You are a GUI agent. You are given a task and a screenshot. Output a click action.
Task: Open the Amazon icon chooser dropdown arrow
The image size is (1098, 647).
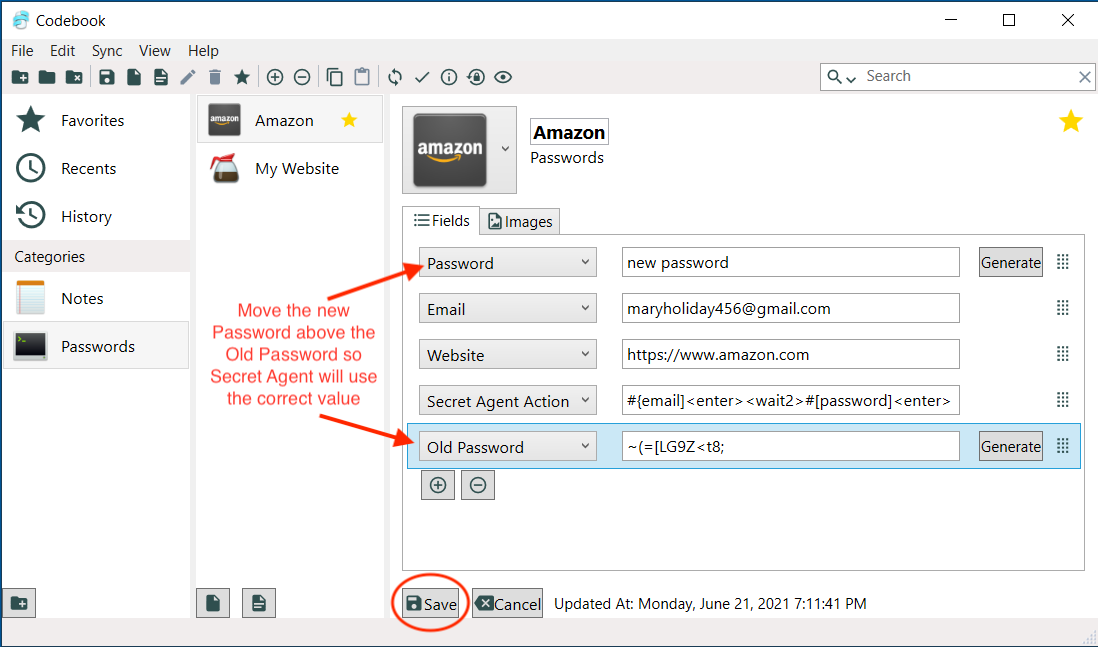pyautogui.click(x=505, y=149)
